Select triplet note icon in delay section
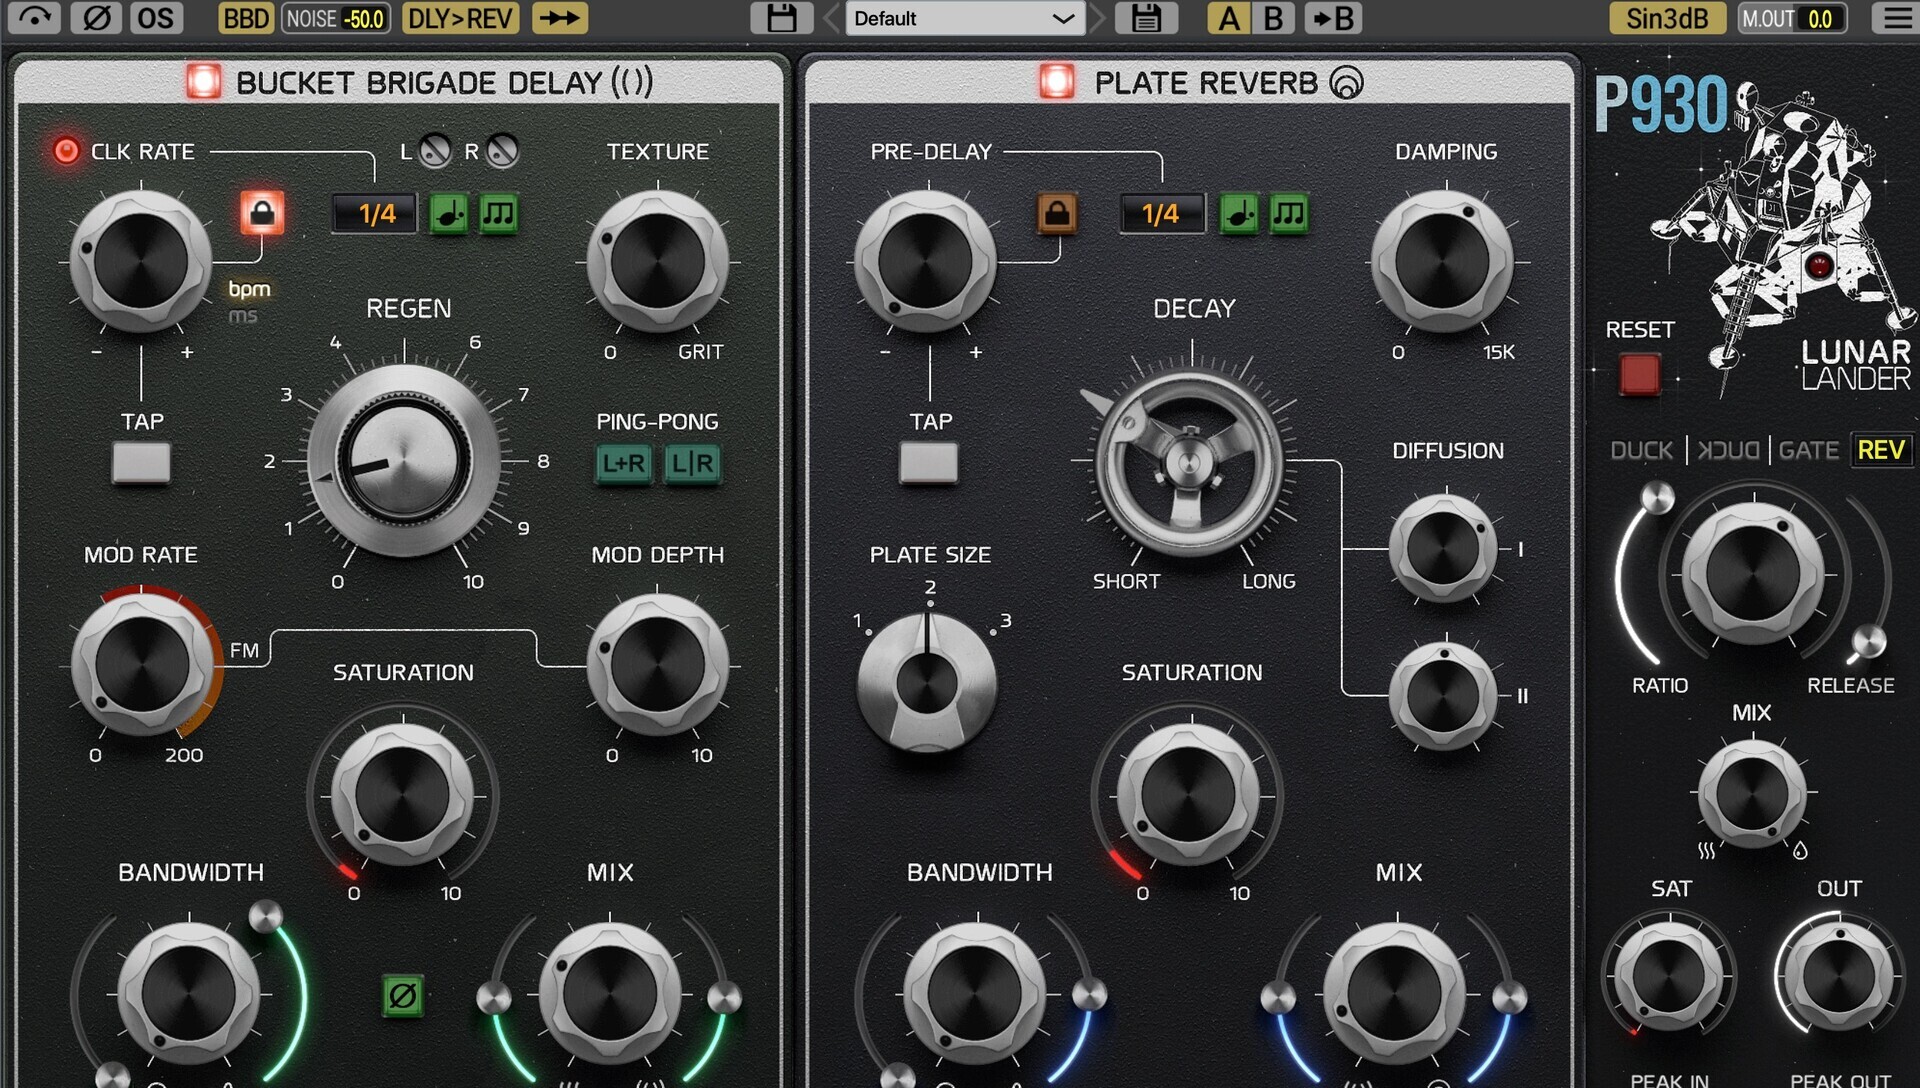Viewport: 1920px width, 1088px height. (x=498, y=214)
